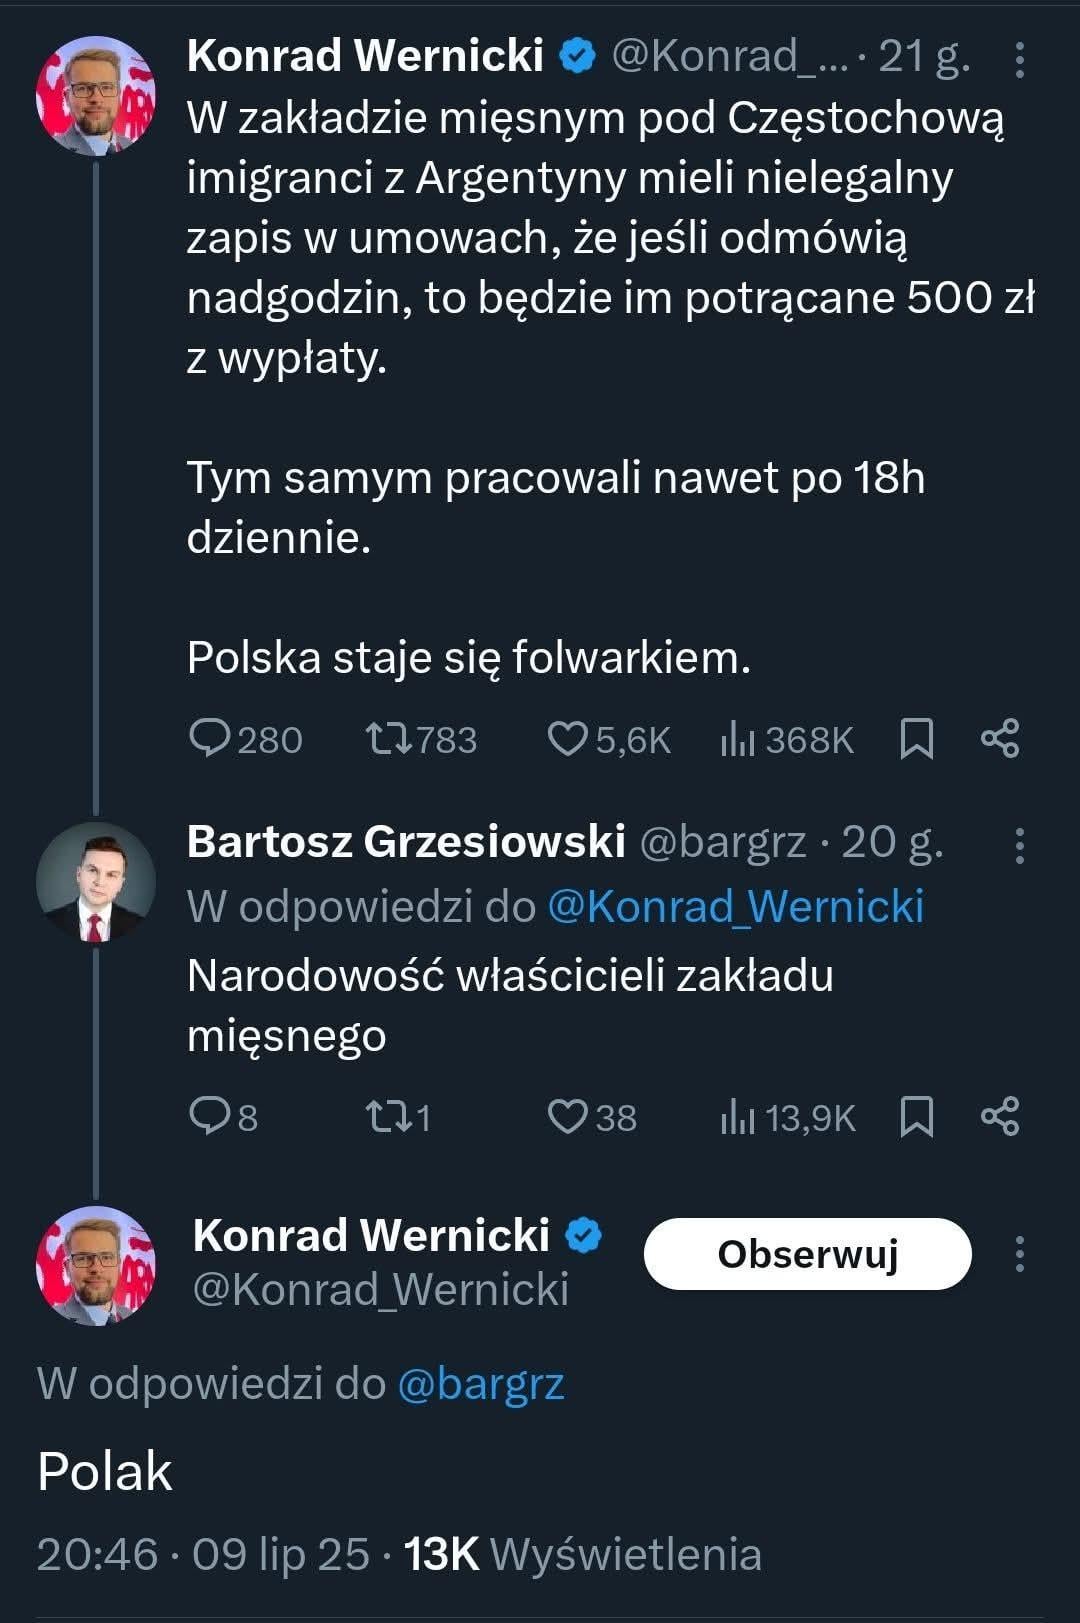1080x1623 pixels.
Task: Open more options next to Obserwuj button
Action: pyautogui.click(x=1019, y=1254)
